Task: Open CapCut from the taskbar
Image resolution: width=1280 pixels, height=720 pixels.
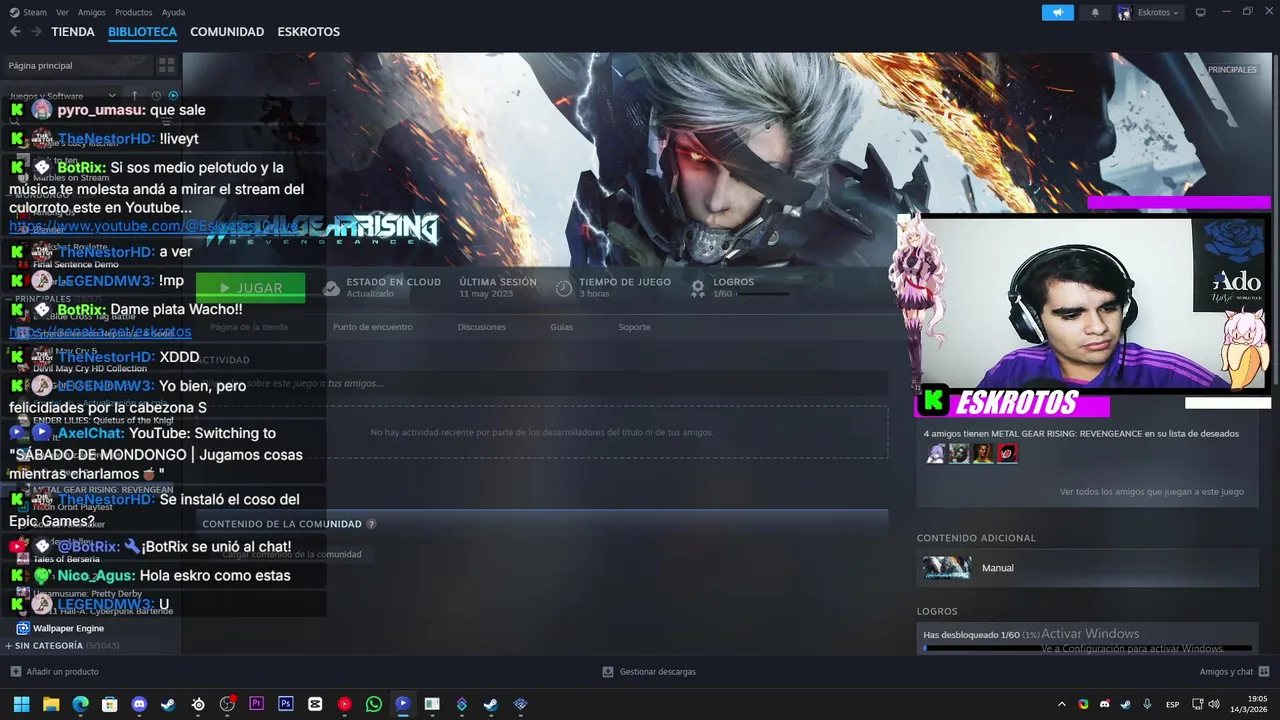Action: [x=315, y=704]
